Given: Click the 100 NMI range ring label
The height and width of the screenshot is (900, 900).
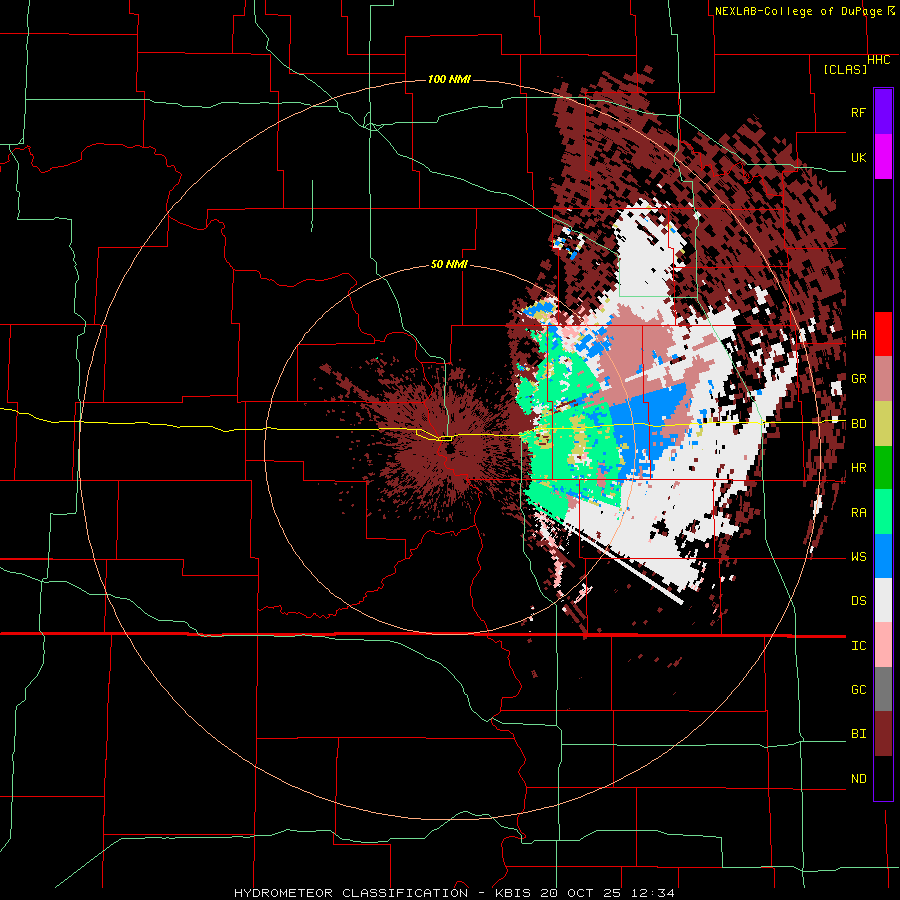Looking at the screenshot, I should tap(449, 79).
